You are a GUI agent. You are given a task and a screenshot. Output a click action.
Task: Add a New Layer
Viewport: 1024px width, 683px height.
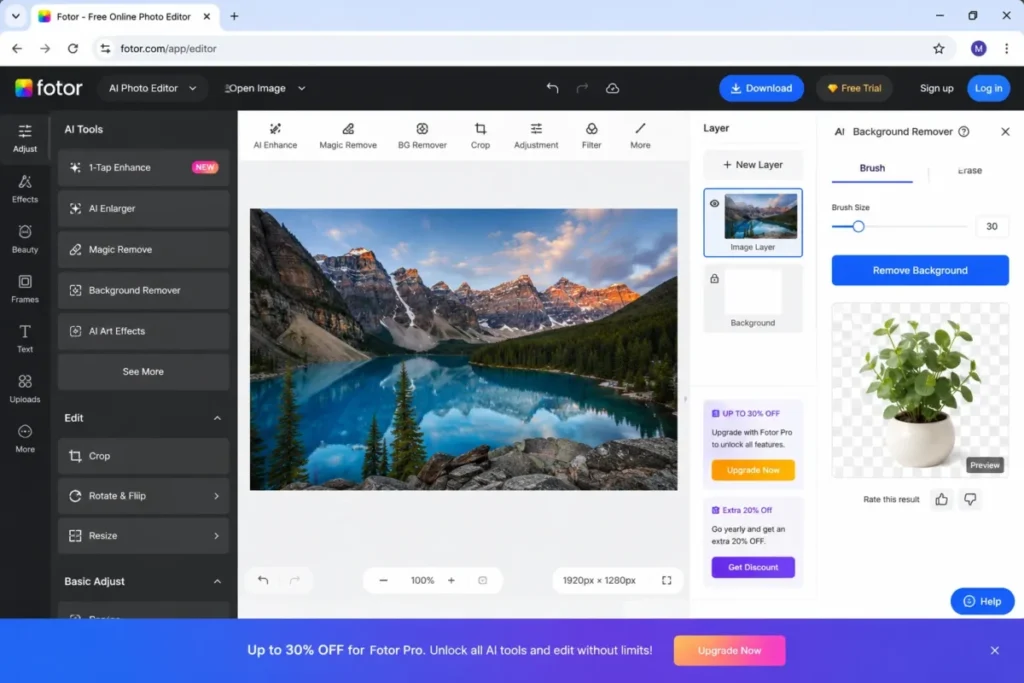pos(752,165)
